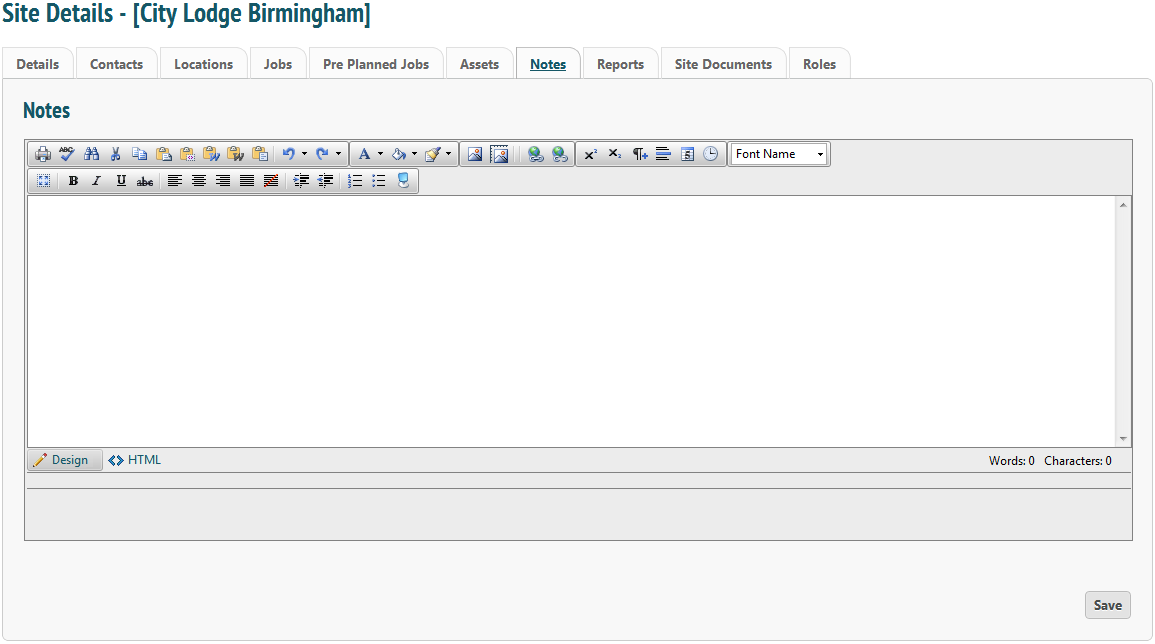Click the Insert Hyperlink globe icon
Image resolution: width=1155 pixels, height=644 pixels.
536,154
